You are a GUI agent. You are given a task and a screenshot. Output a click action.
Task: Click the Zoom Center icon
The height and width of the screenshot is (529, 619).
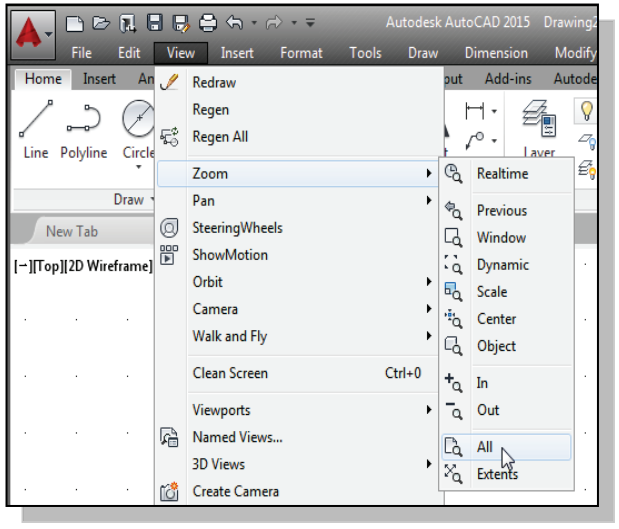coord(453,319)
